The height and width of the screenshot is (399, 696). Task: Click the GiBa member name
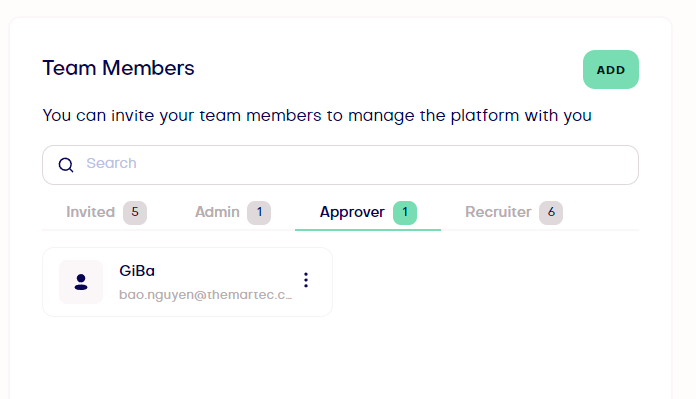[x=137, y=271]
